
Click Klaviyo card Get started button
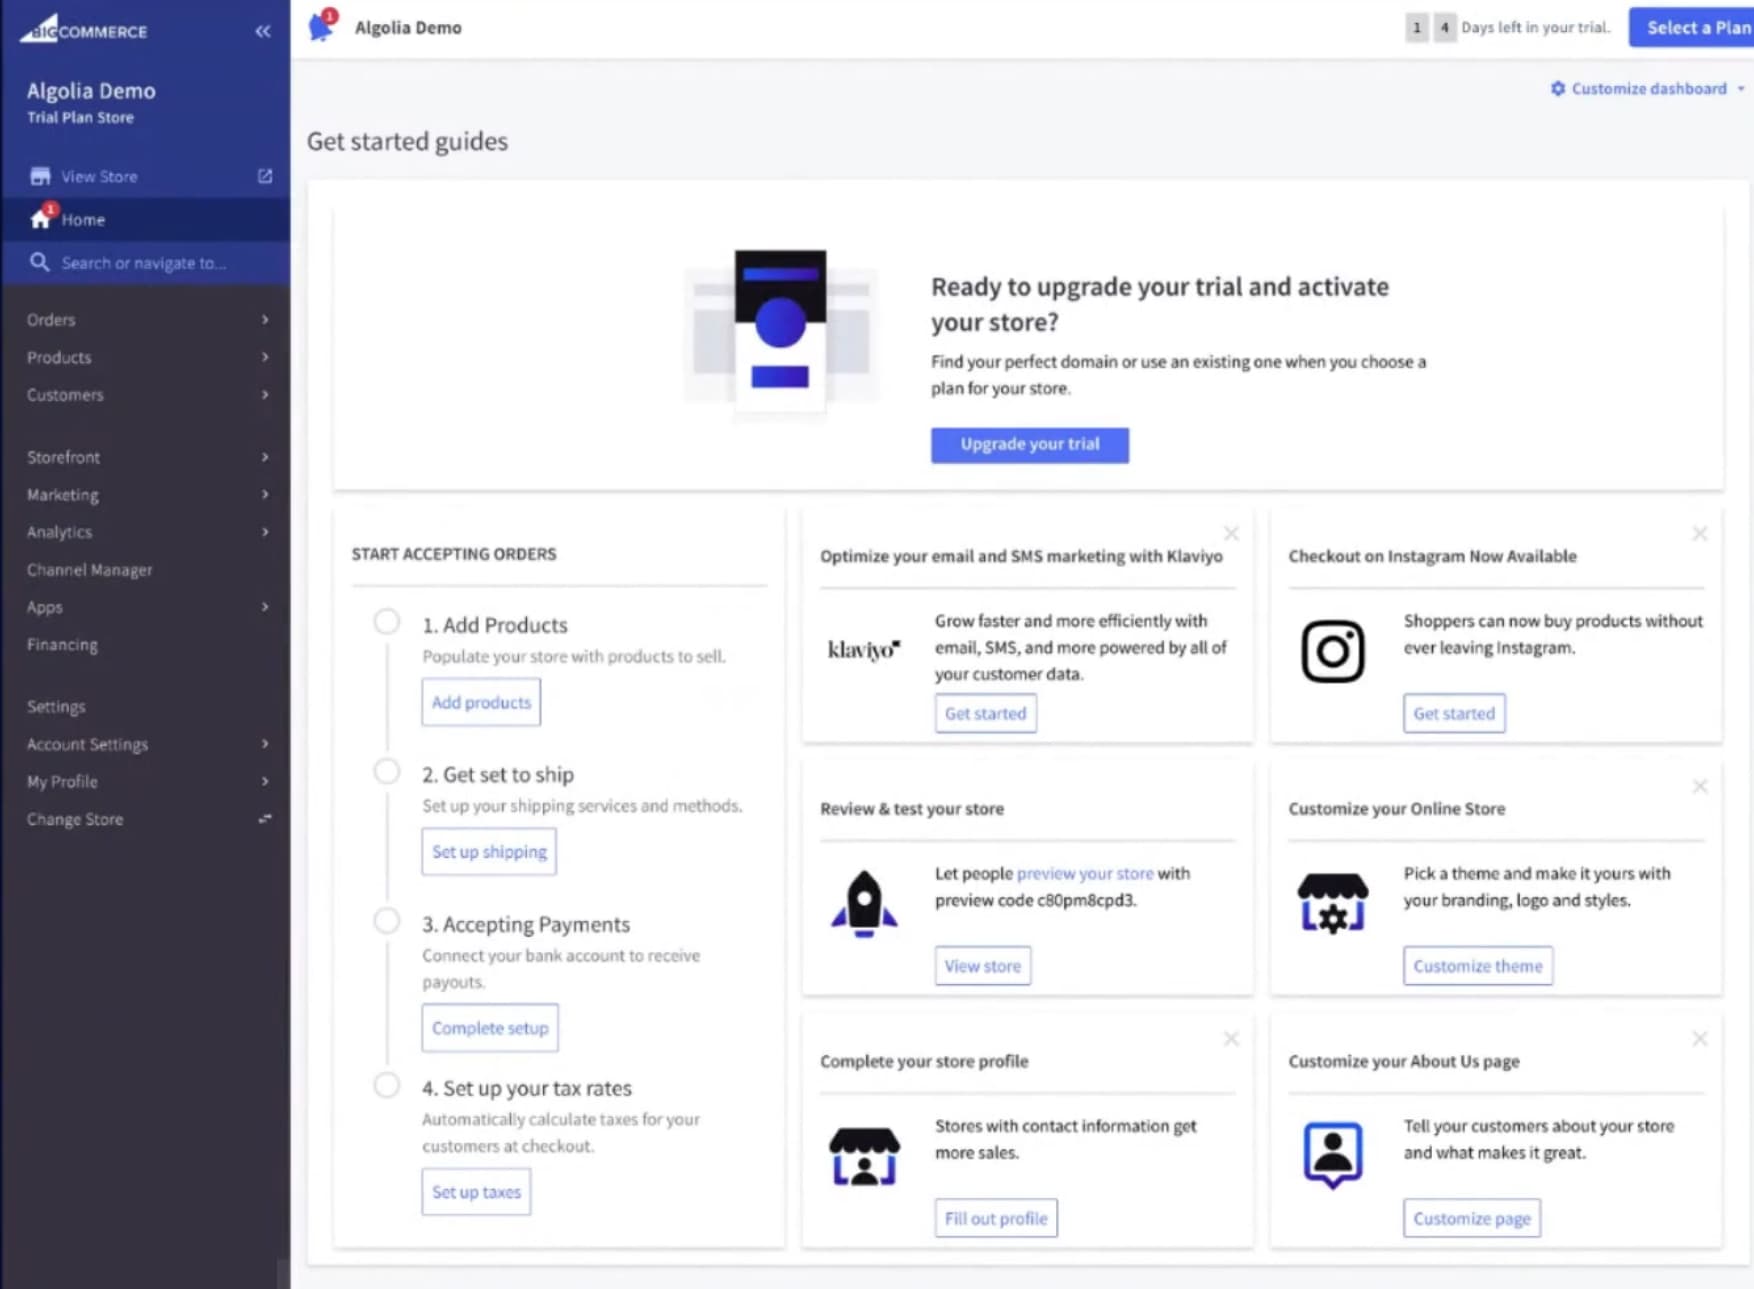coord(986,713)
